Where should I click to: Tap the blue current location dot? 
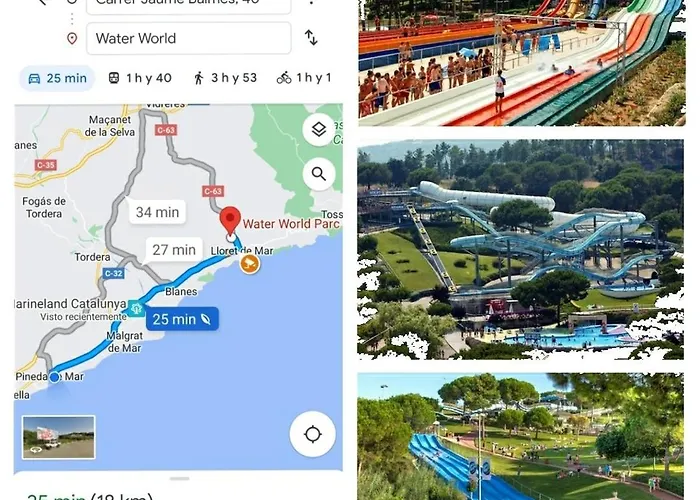54,377
